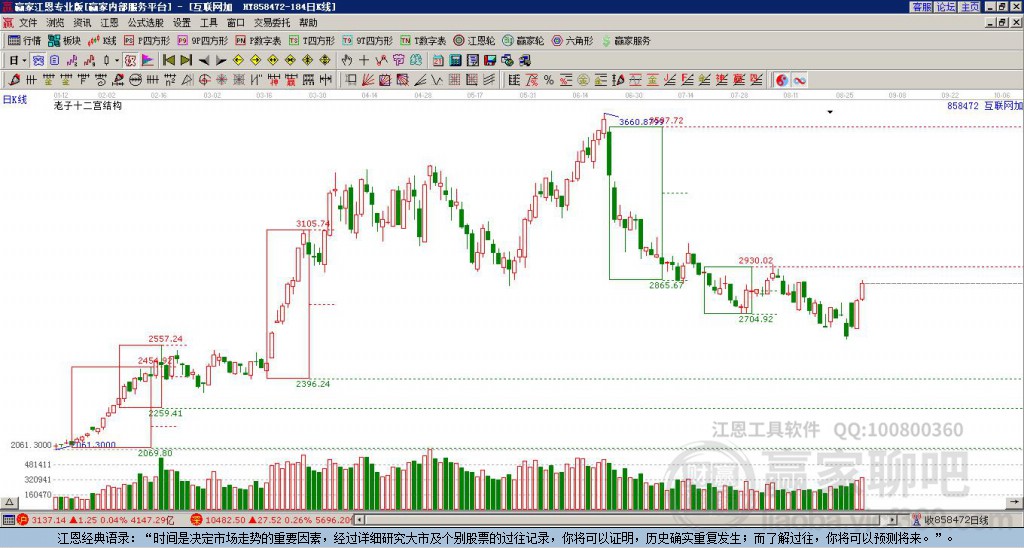Open the 9T四方形 tool
Screen dimensions: 1024x548
click(x=367, y=40)
